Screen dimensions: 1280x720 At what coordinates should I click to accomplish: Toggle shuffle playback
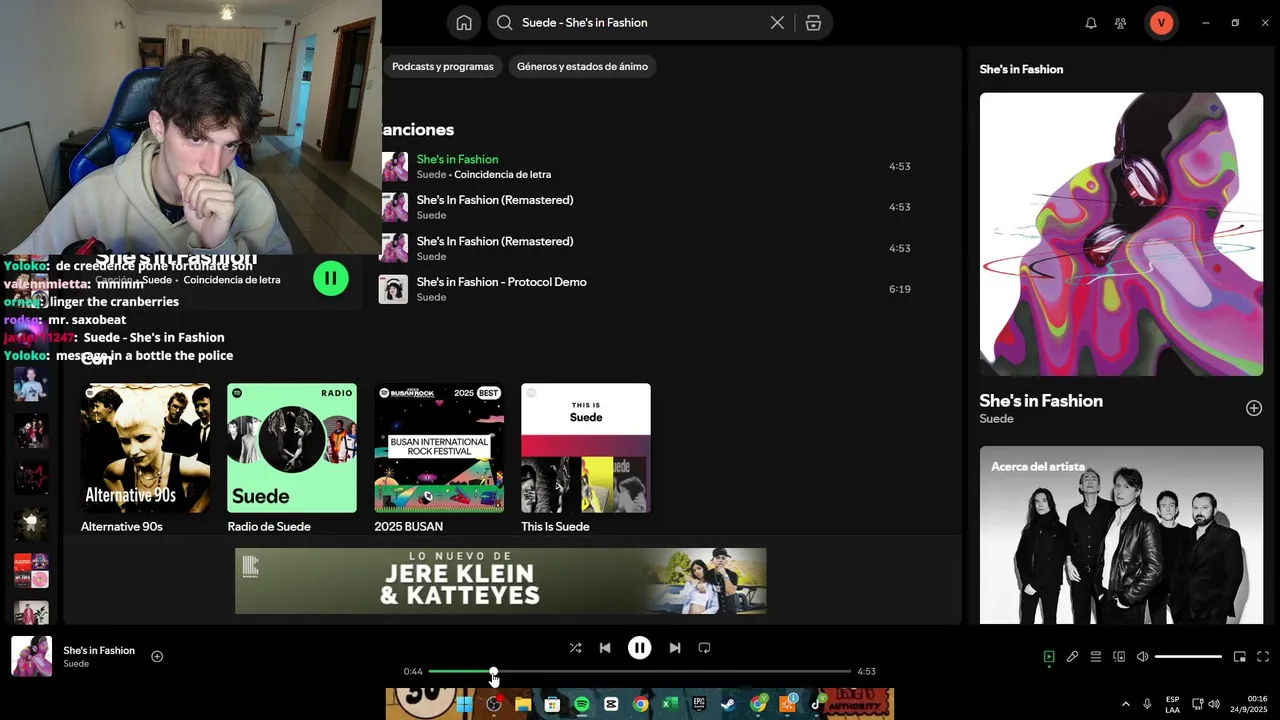[575, 648]
